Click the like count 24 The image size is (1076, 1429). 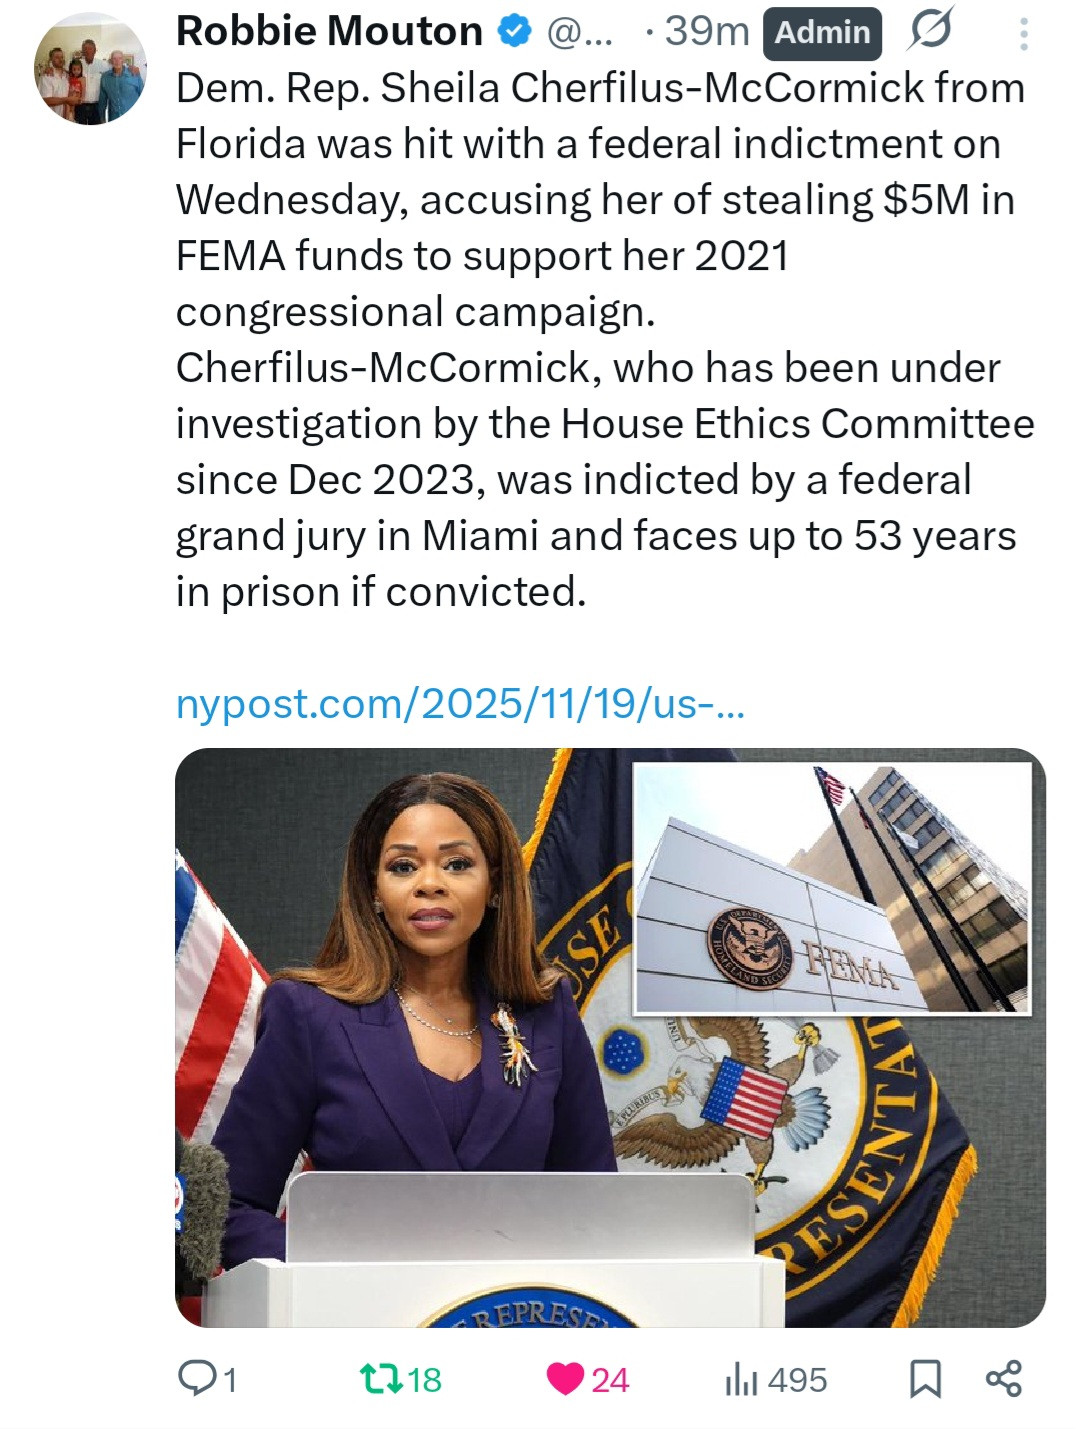tap(610, 1380)
